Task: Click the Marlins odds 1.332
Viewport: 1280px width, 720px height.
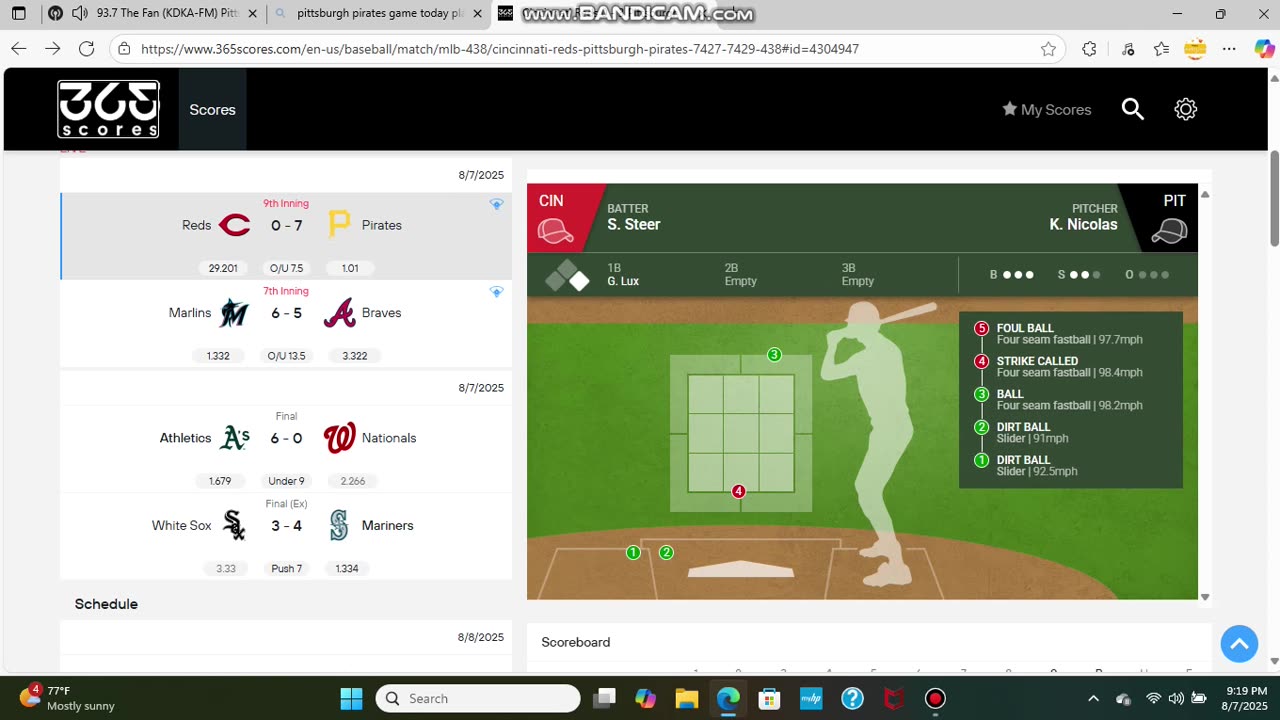Action: (x=218, y=356)
